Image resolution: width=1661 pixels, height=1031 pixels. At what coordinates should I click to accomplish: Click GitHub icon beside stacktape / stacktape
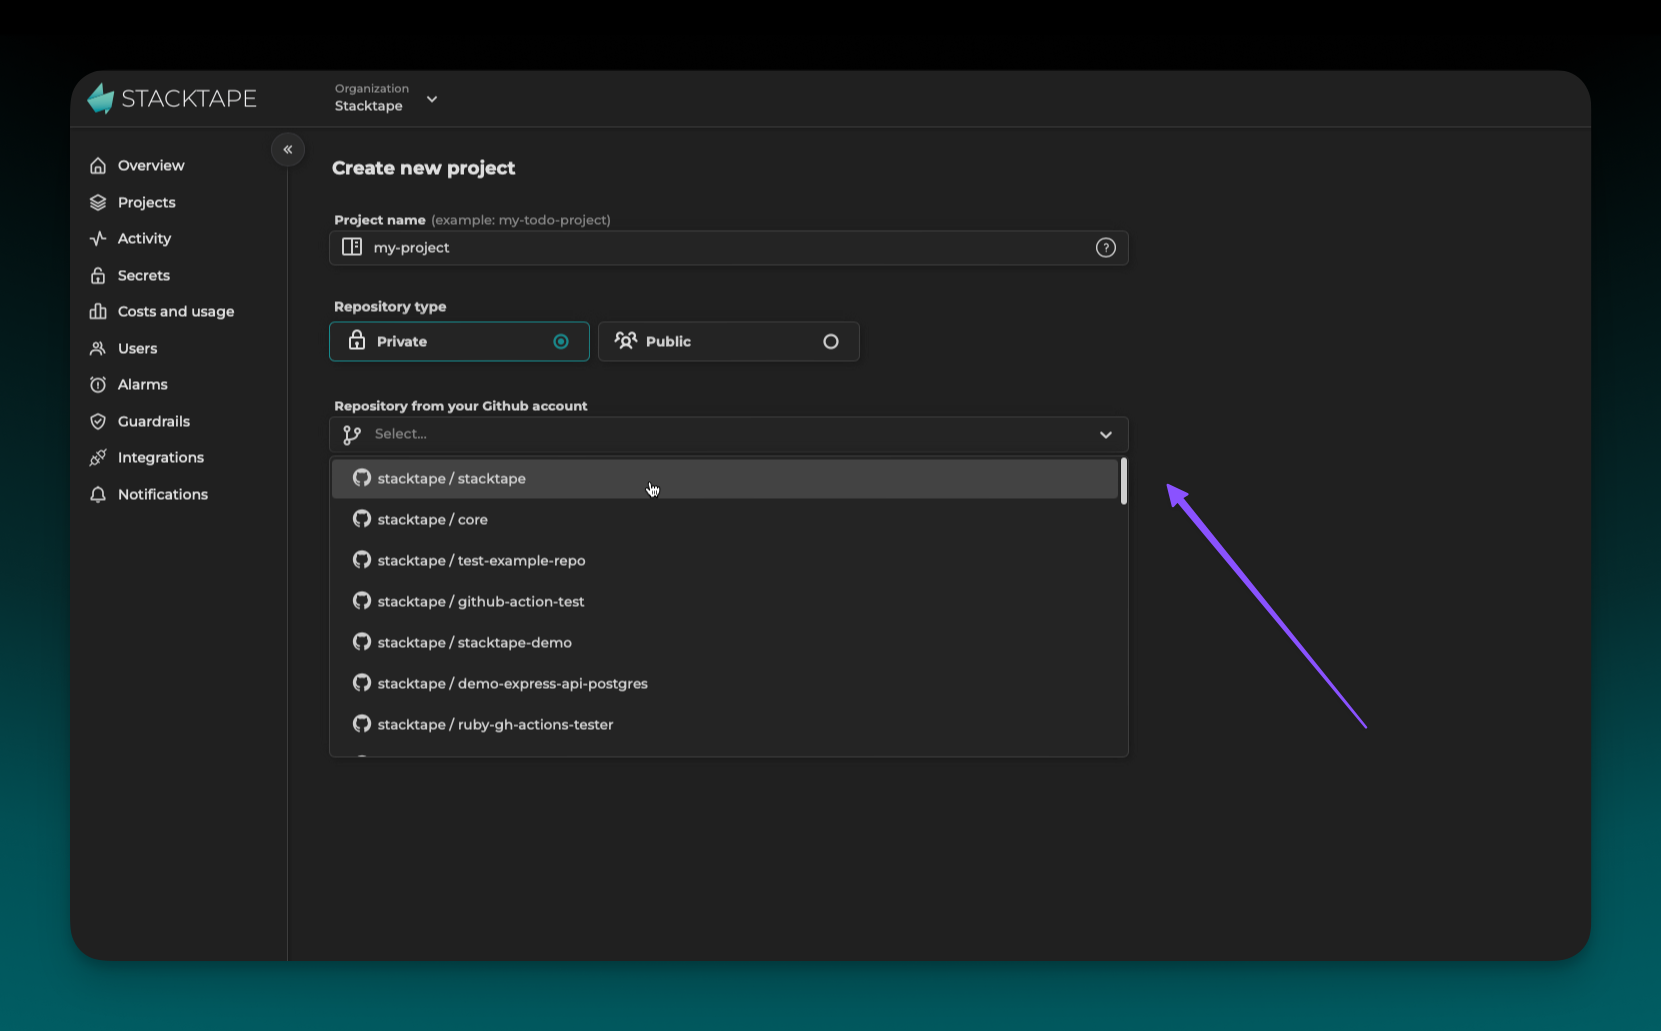362,478
